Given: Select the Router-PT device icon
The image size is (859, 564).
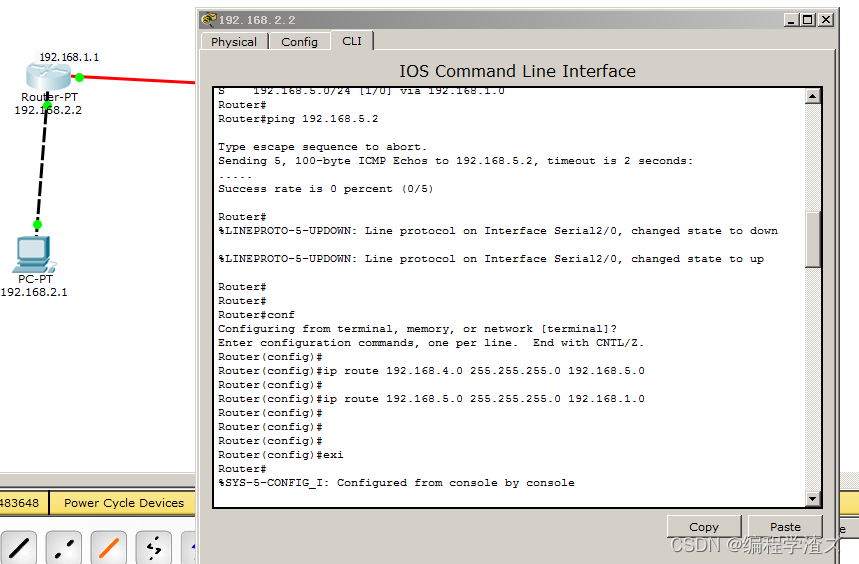Looking at the screenshot, I should pyautogui.click(x=48, y=77).
